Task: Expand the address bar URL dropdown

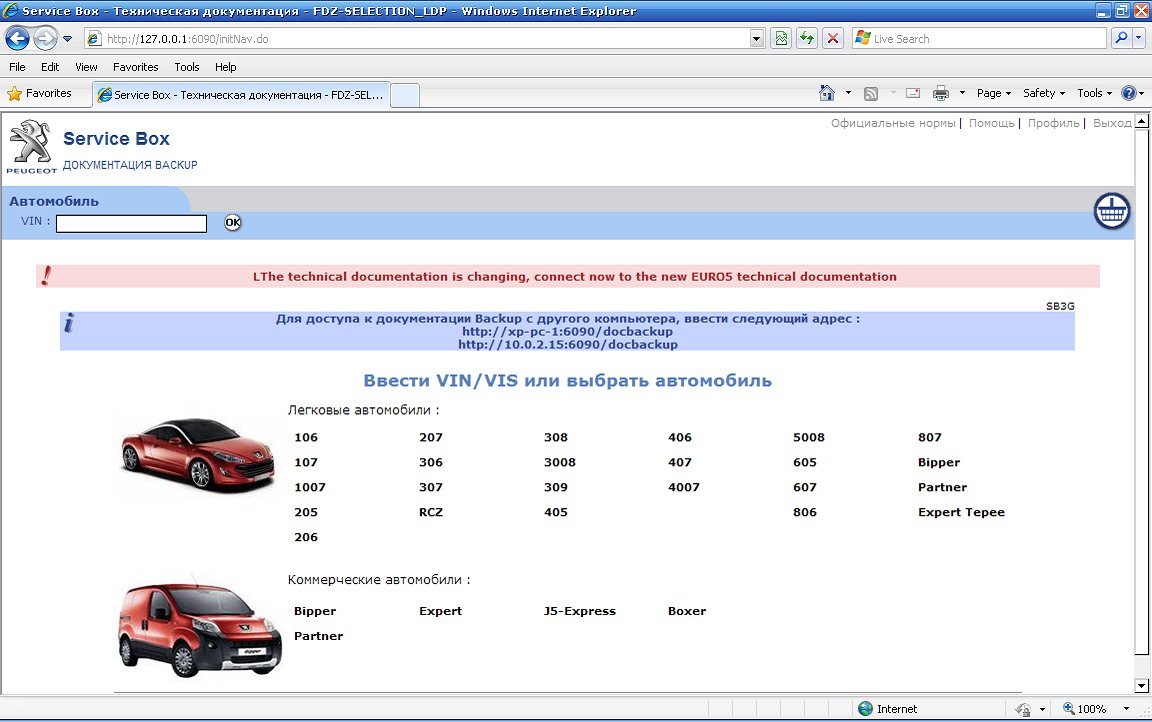Action: click(757, 39)
